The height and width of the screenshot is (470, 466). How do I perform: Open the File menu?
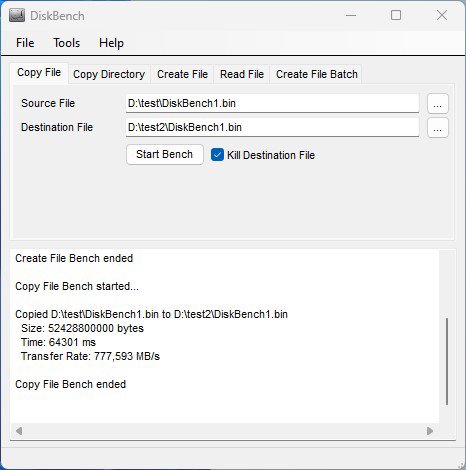click(25, 43)
